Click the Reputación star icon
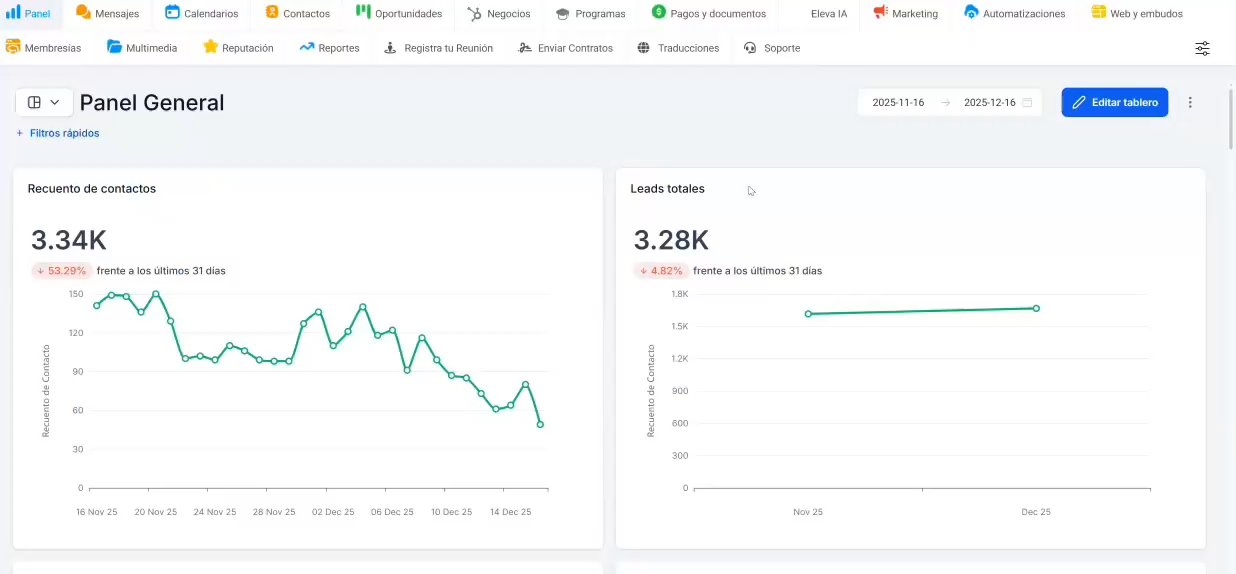The width and height of the screenshot is (1236, 574). tap(210, 47)
